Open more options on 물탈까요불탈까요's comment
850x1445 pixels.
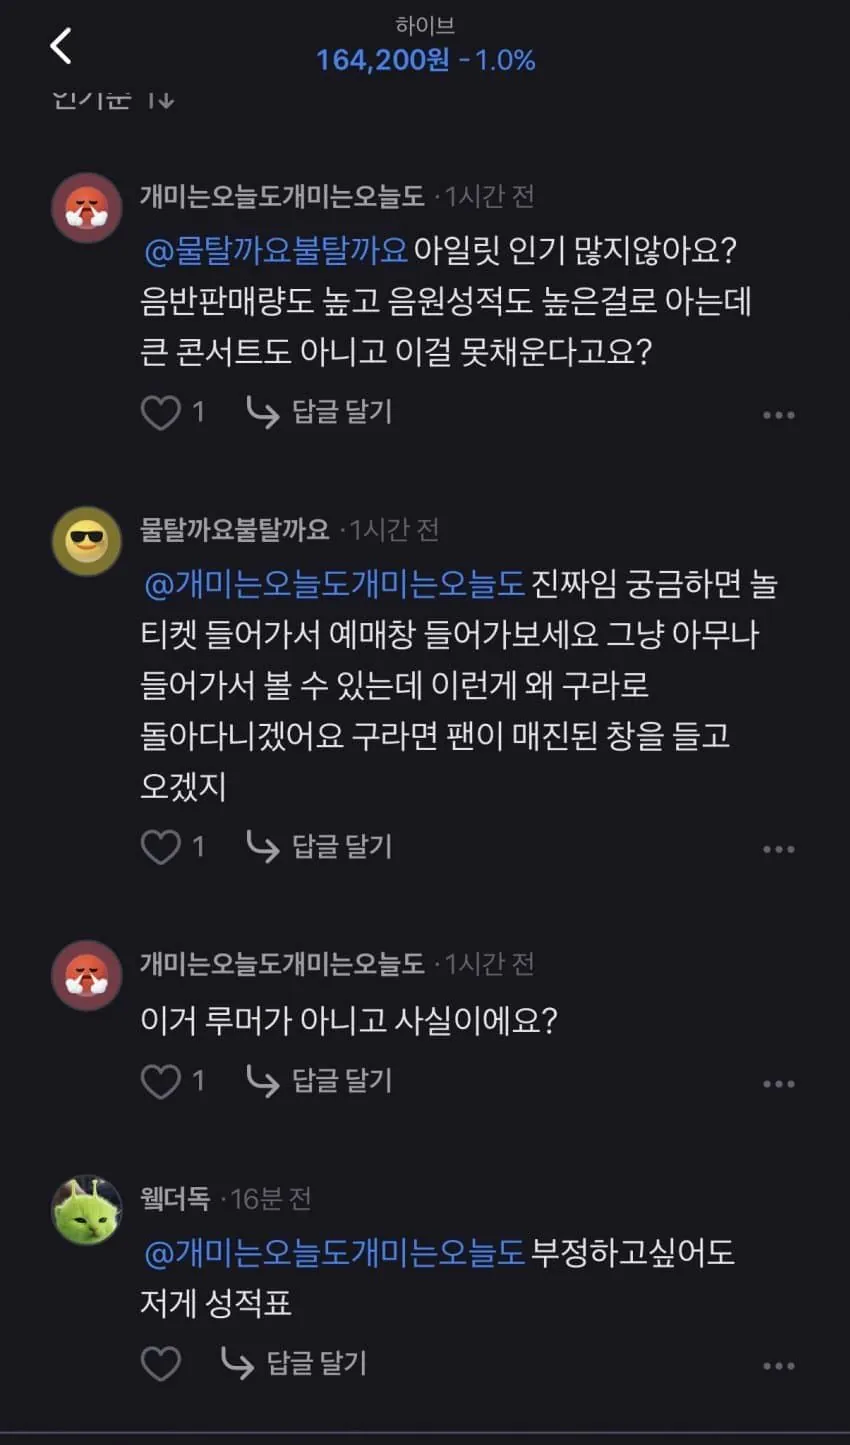coord(778,849)
